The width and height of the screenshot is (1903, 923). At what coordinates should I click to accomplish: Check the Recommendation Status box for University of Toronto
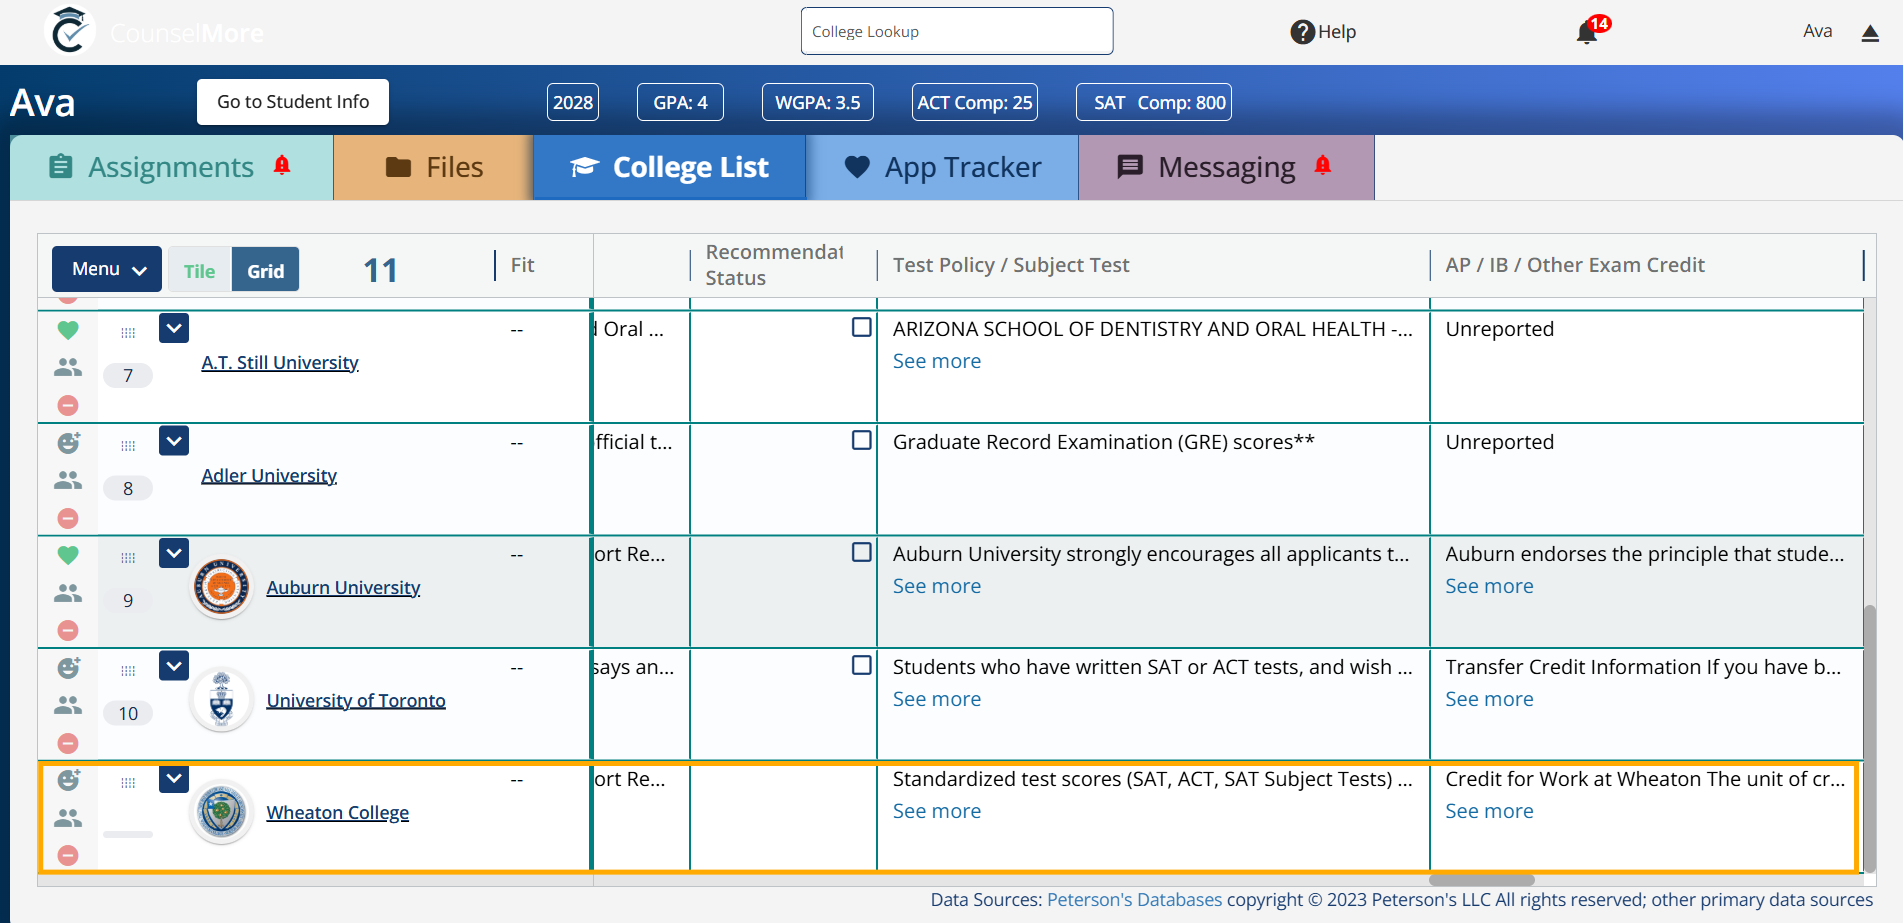coord(861,665)
